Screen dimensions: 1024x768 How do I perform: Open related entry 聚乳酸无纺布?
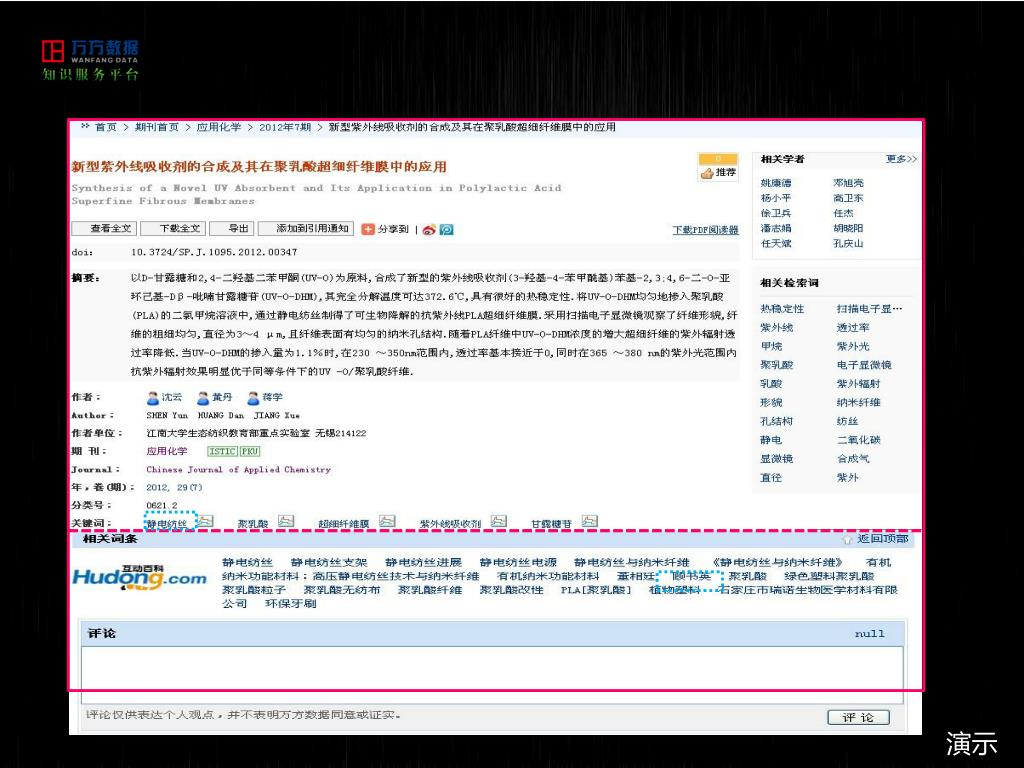tap(342, 590)
